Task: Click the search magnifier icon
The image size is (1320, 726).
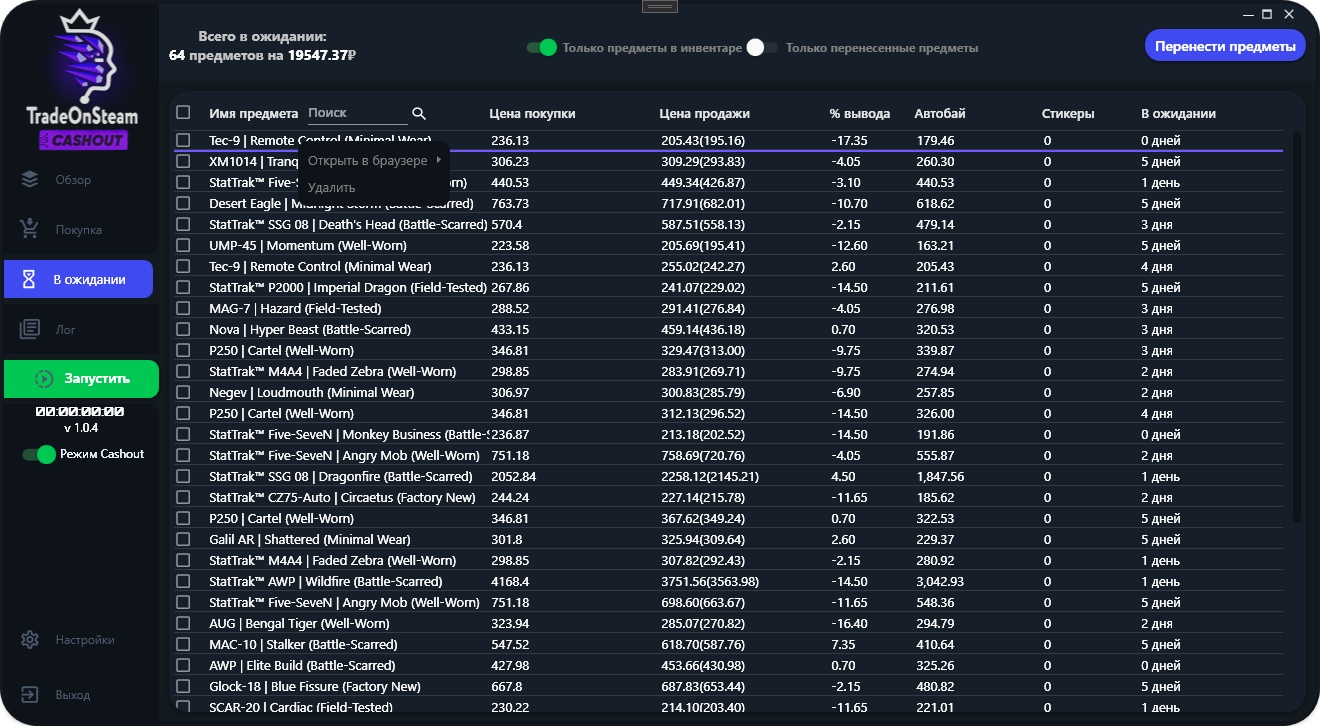Action: pos(419,114)
